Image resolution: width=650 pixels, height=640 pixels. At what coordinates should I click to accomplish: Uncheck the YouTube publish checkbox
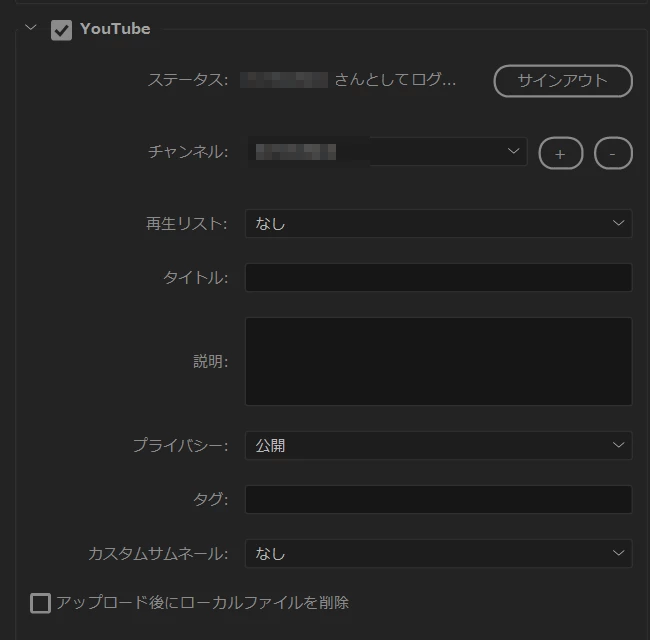pos(61,30)
